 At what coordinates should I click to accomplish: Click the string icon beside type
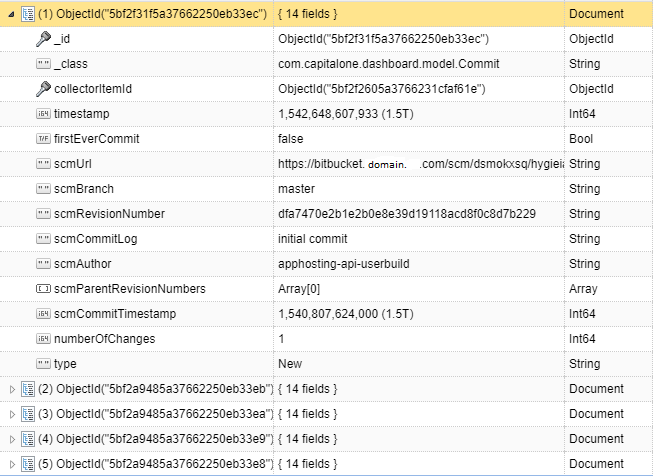[x=43, y=364]
